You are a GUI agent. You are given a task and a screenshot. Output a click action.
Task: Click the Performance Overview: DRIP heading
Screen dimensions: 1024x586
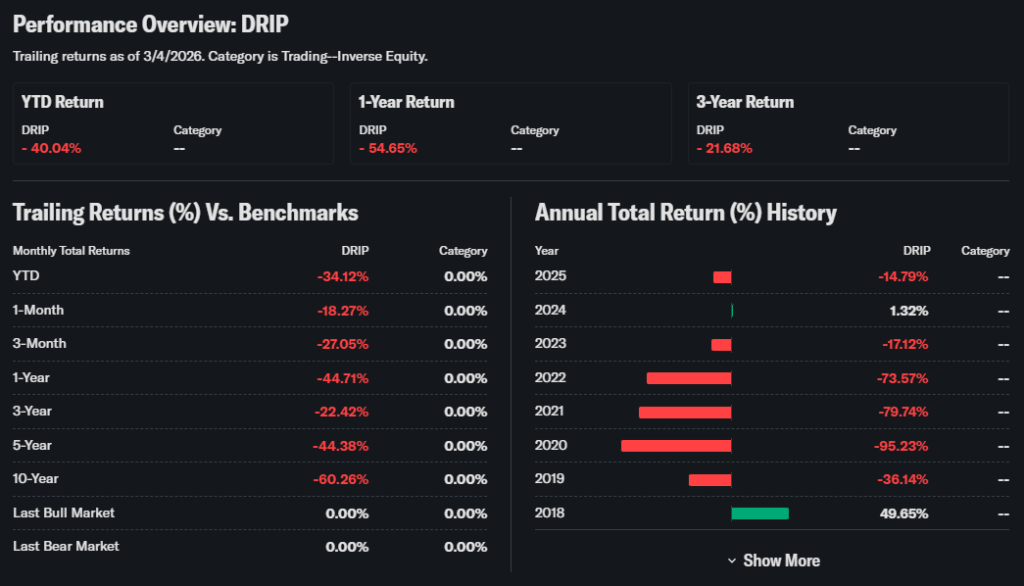coord(151,24)
